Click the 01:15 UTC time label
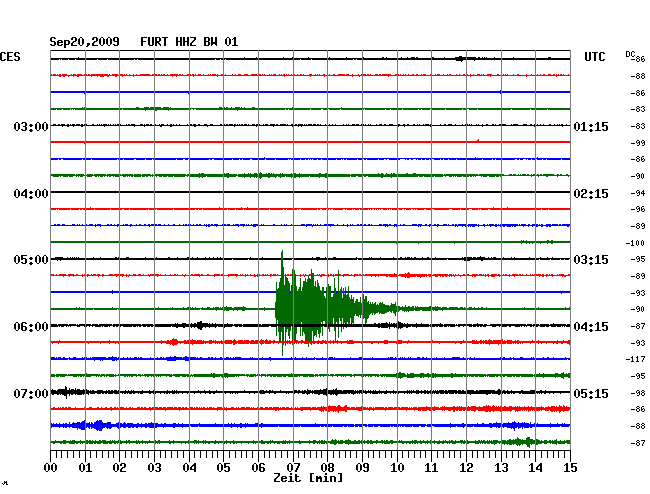 (x=591, y=126)
